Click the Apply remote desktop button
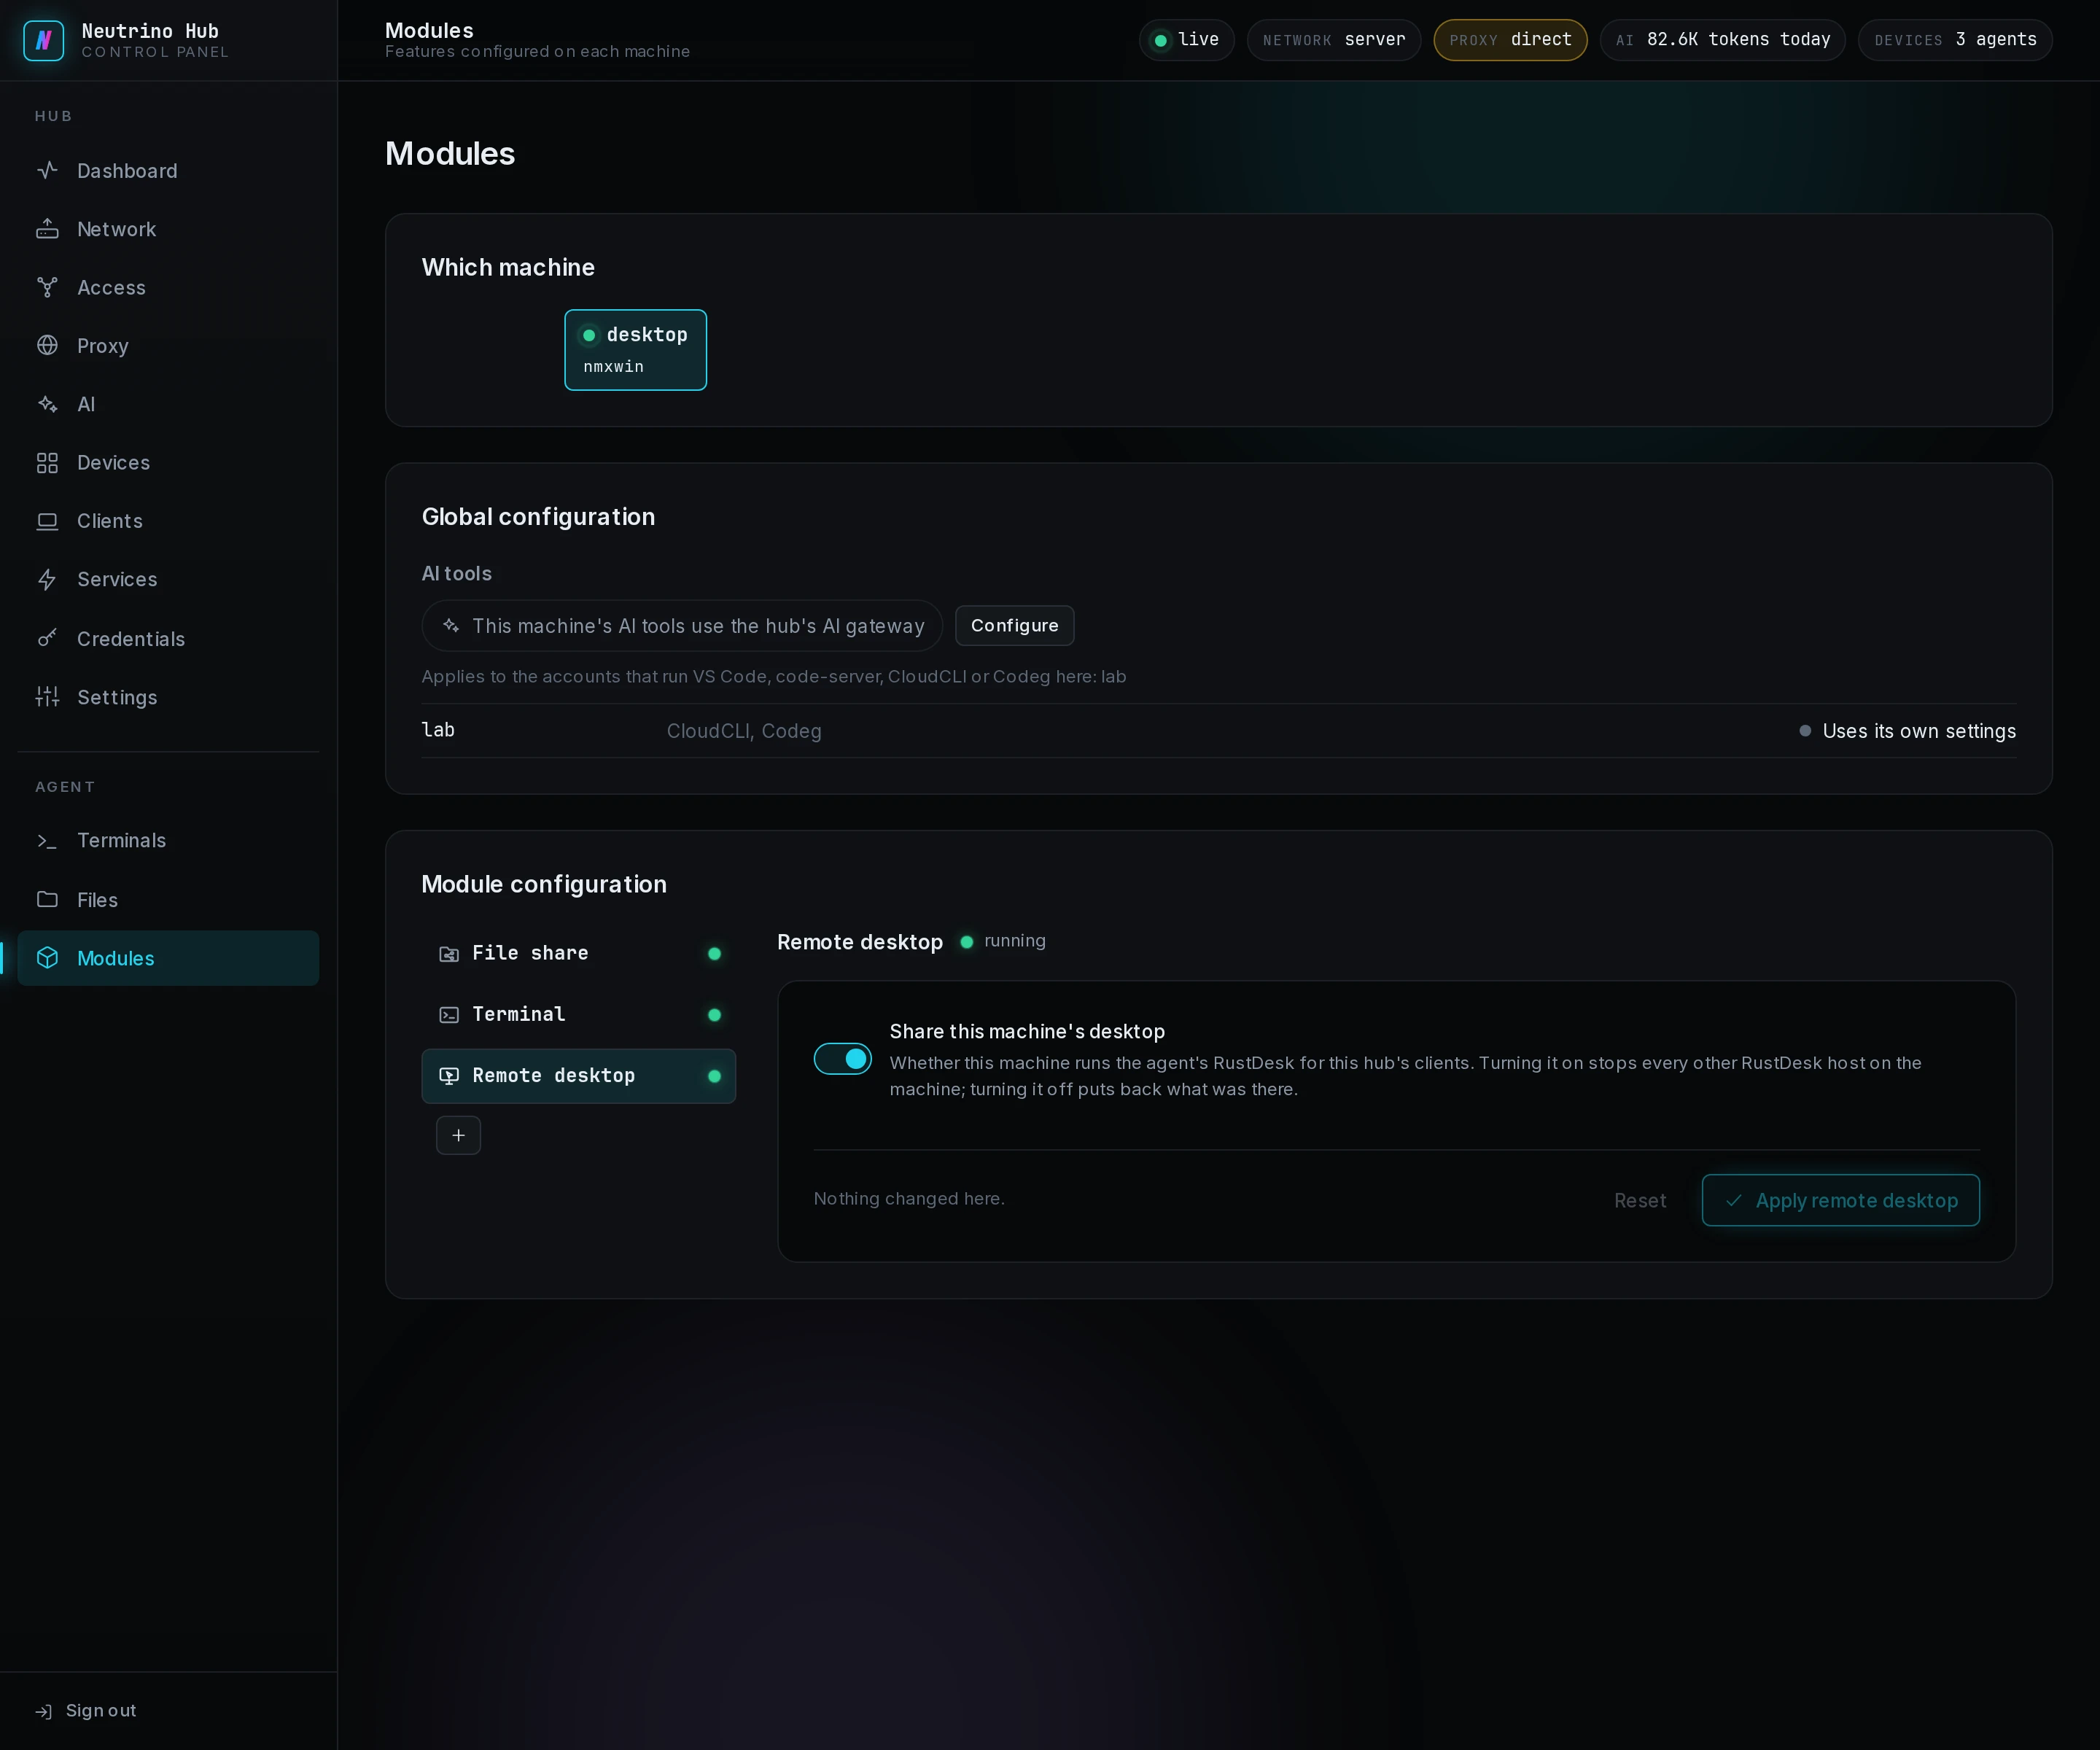This screenshot has height=1750, width=2100. [x=1840, y=1200]
